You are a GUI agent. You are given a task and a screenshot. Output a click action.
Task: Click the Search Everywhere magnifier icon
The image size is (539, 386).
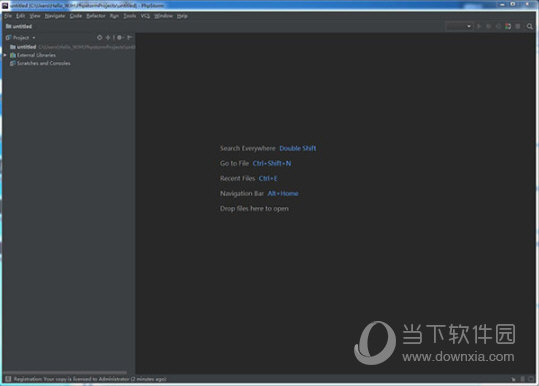coord(530,26)
